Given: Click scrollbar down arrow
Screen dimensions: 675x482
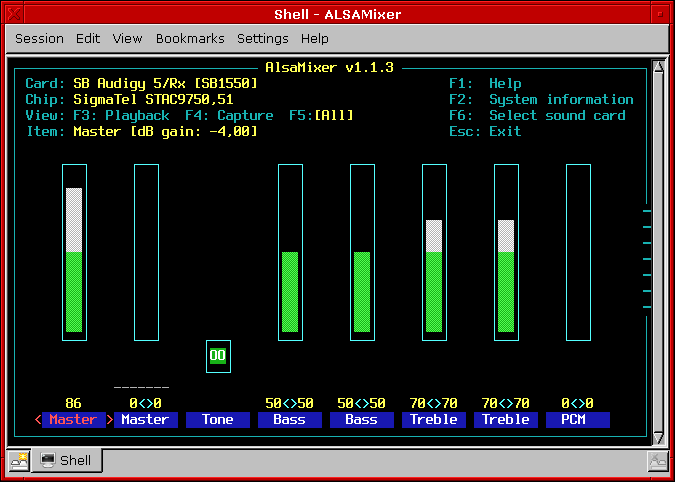Looking at the screenshot, I should [x=658, y=437].
